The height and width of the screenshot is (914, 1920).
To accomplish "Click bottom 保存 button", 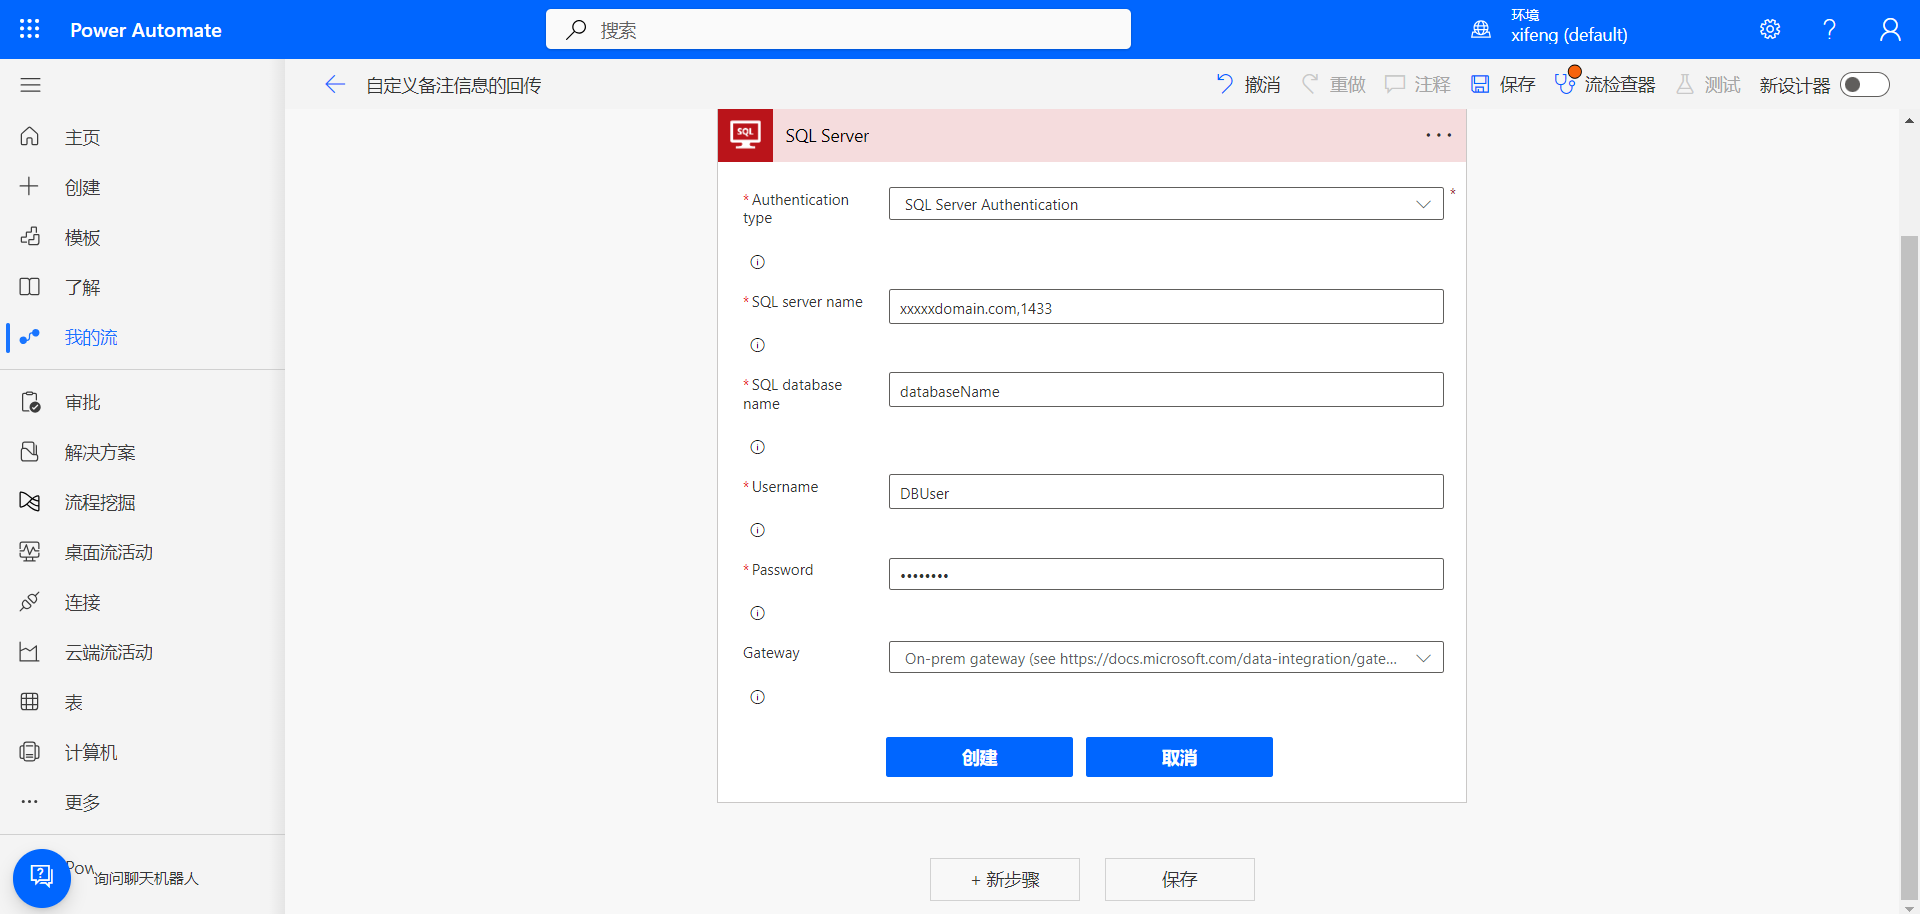I will click(x=1180, y=879).
